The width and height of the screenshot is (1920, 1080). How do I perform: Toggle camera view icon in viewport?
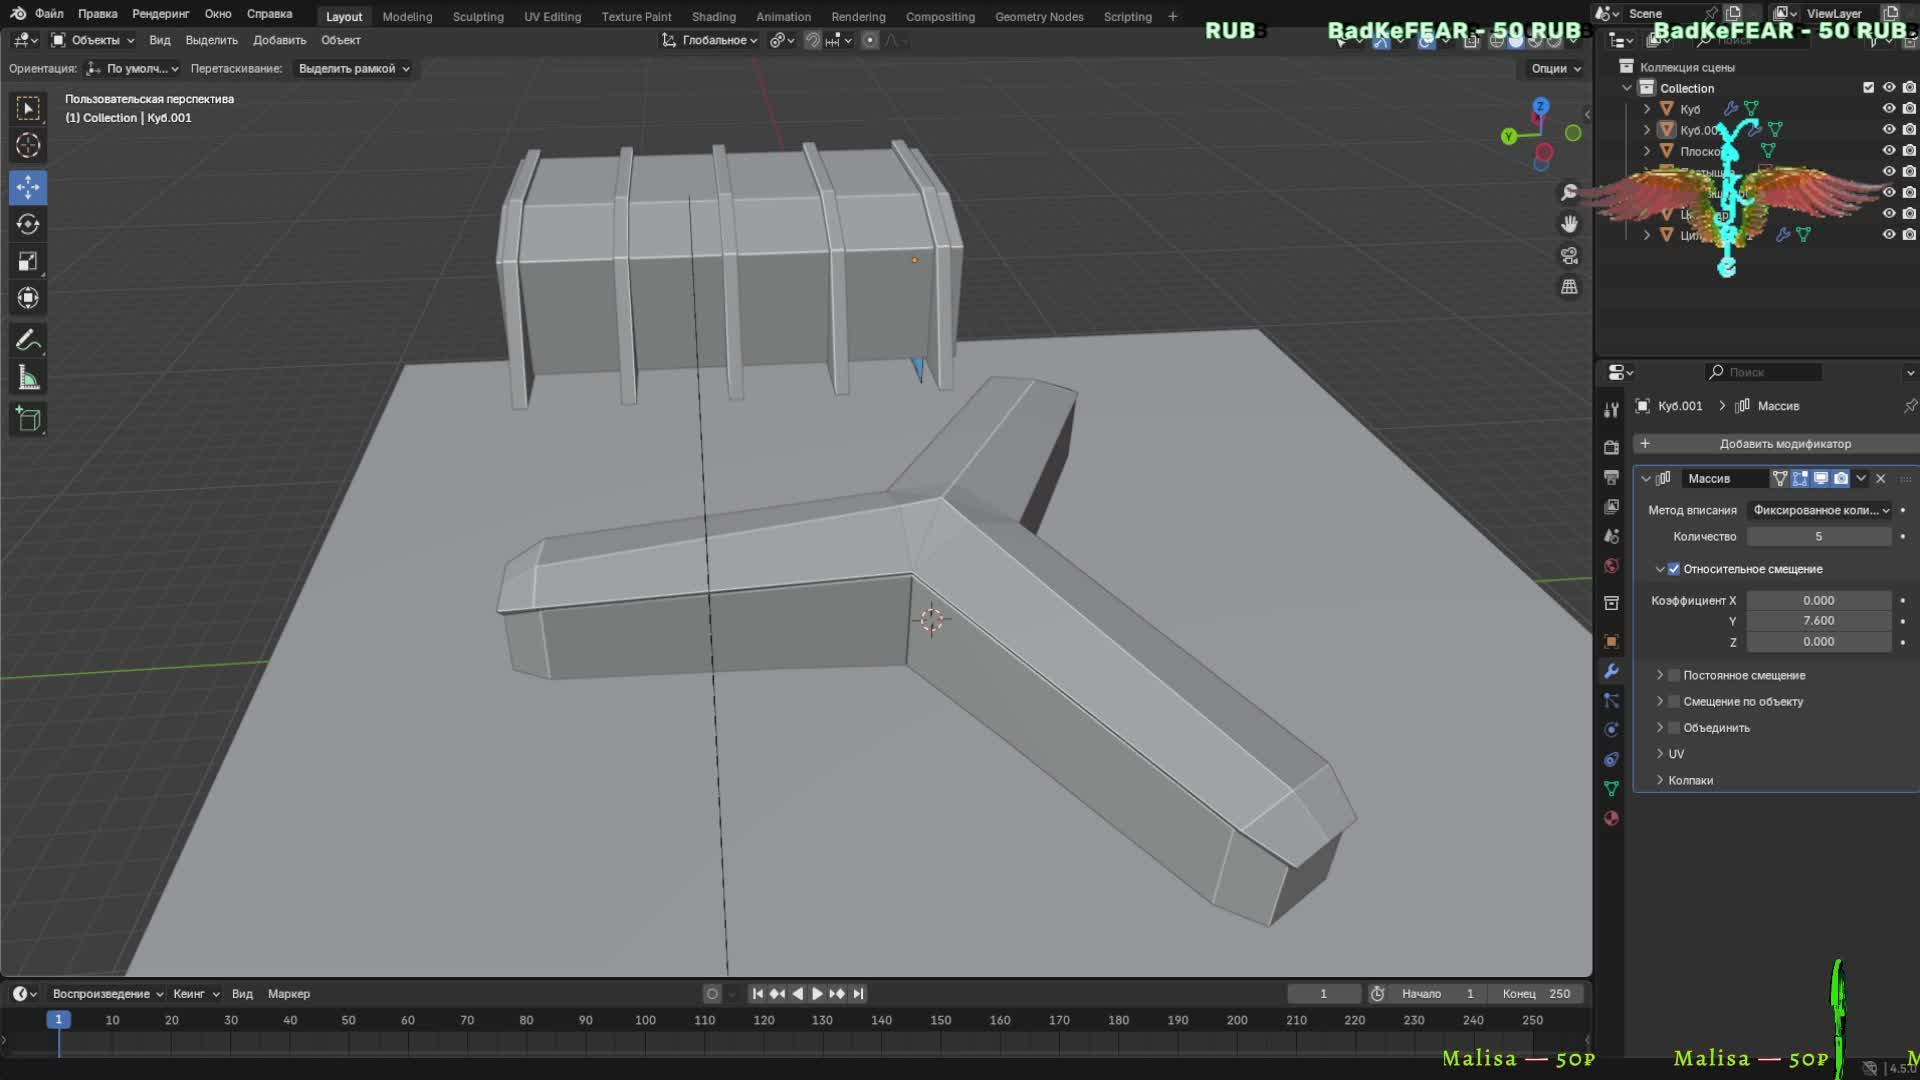[1569, 256]
